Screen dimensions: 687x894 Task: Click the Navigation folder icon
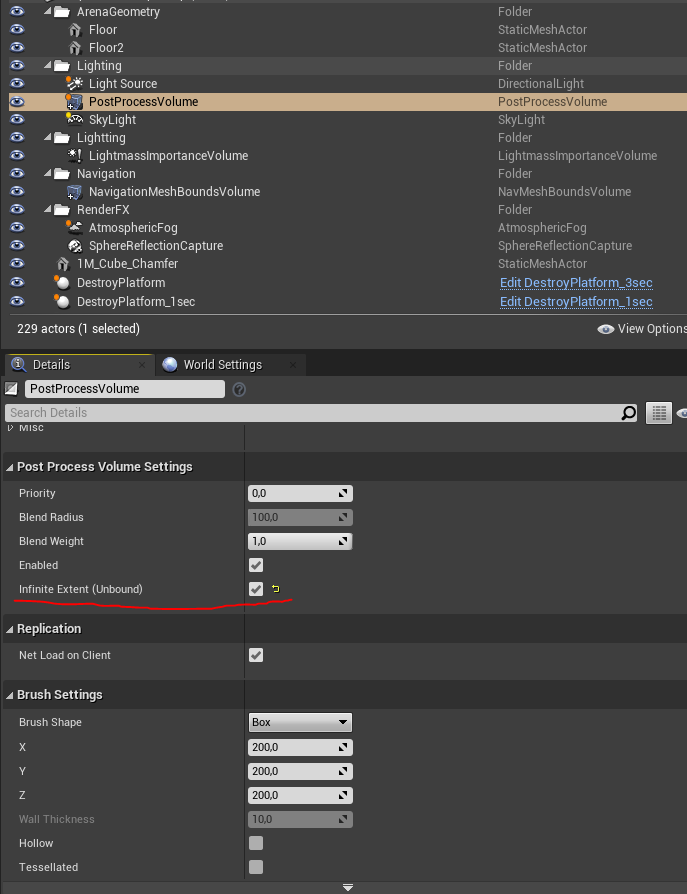[62, 174]
